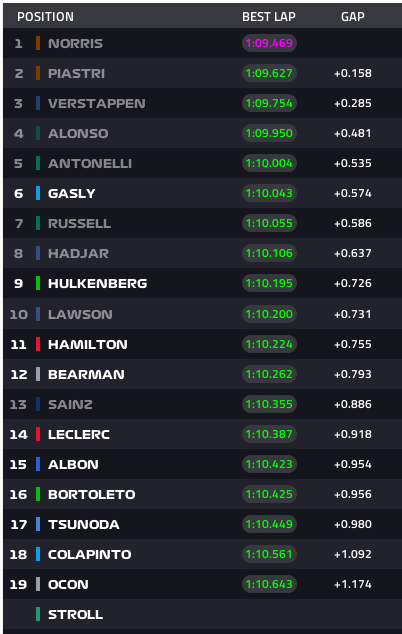Open the HULKENBERG driver entry
The height and width of the screenshot is (634, 402).
(97, 283)
